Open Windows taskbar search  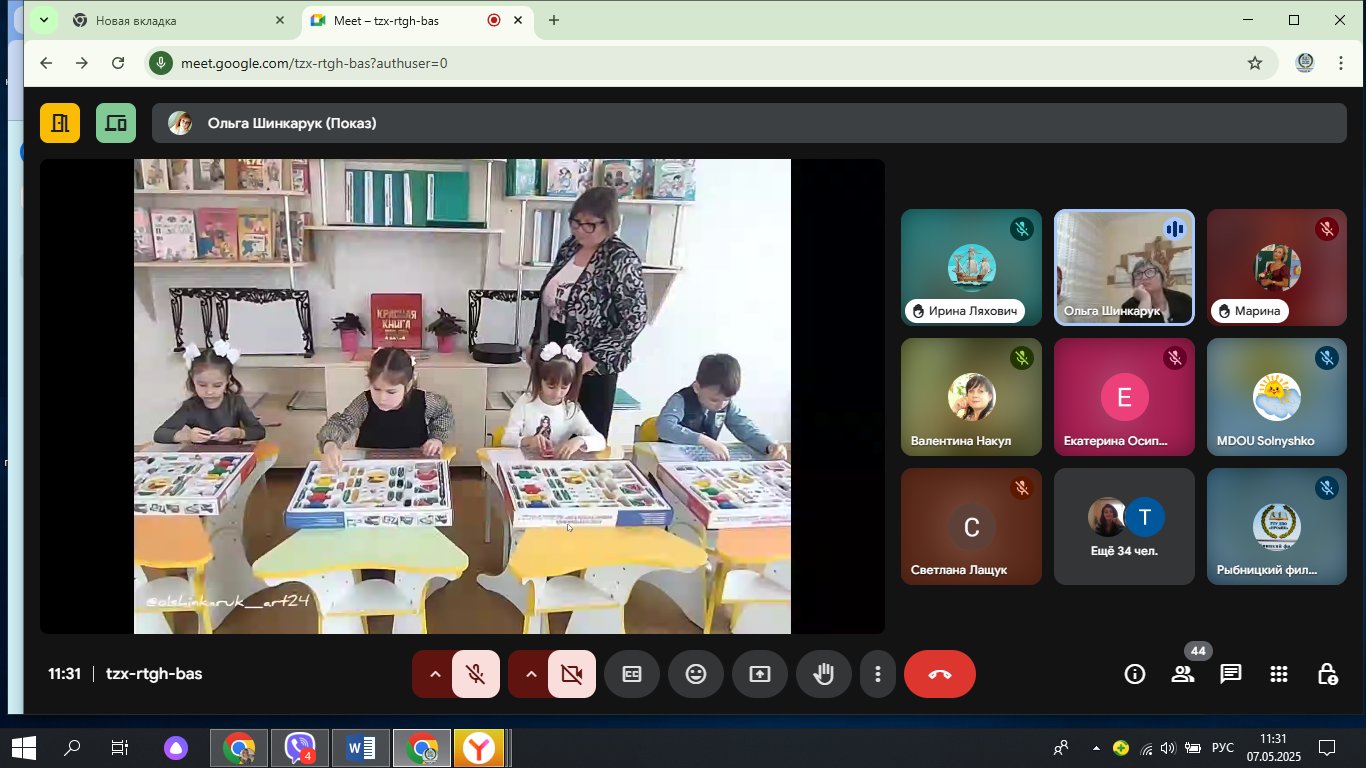click(72, 747)
